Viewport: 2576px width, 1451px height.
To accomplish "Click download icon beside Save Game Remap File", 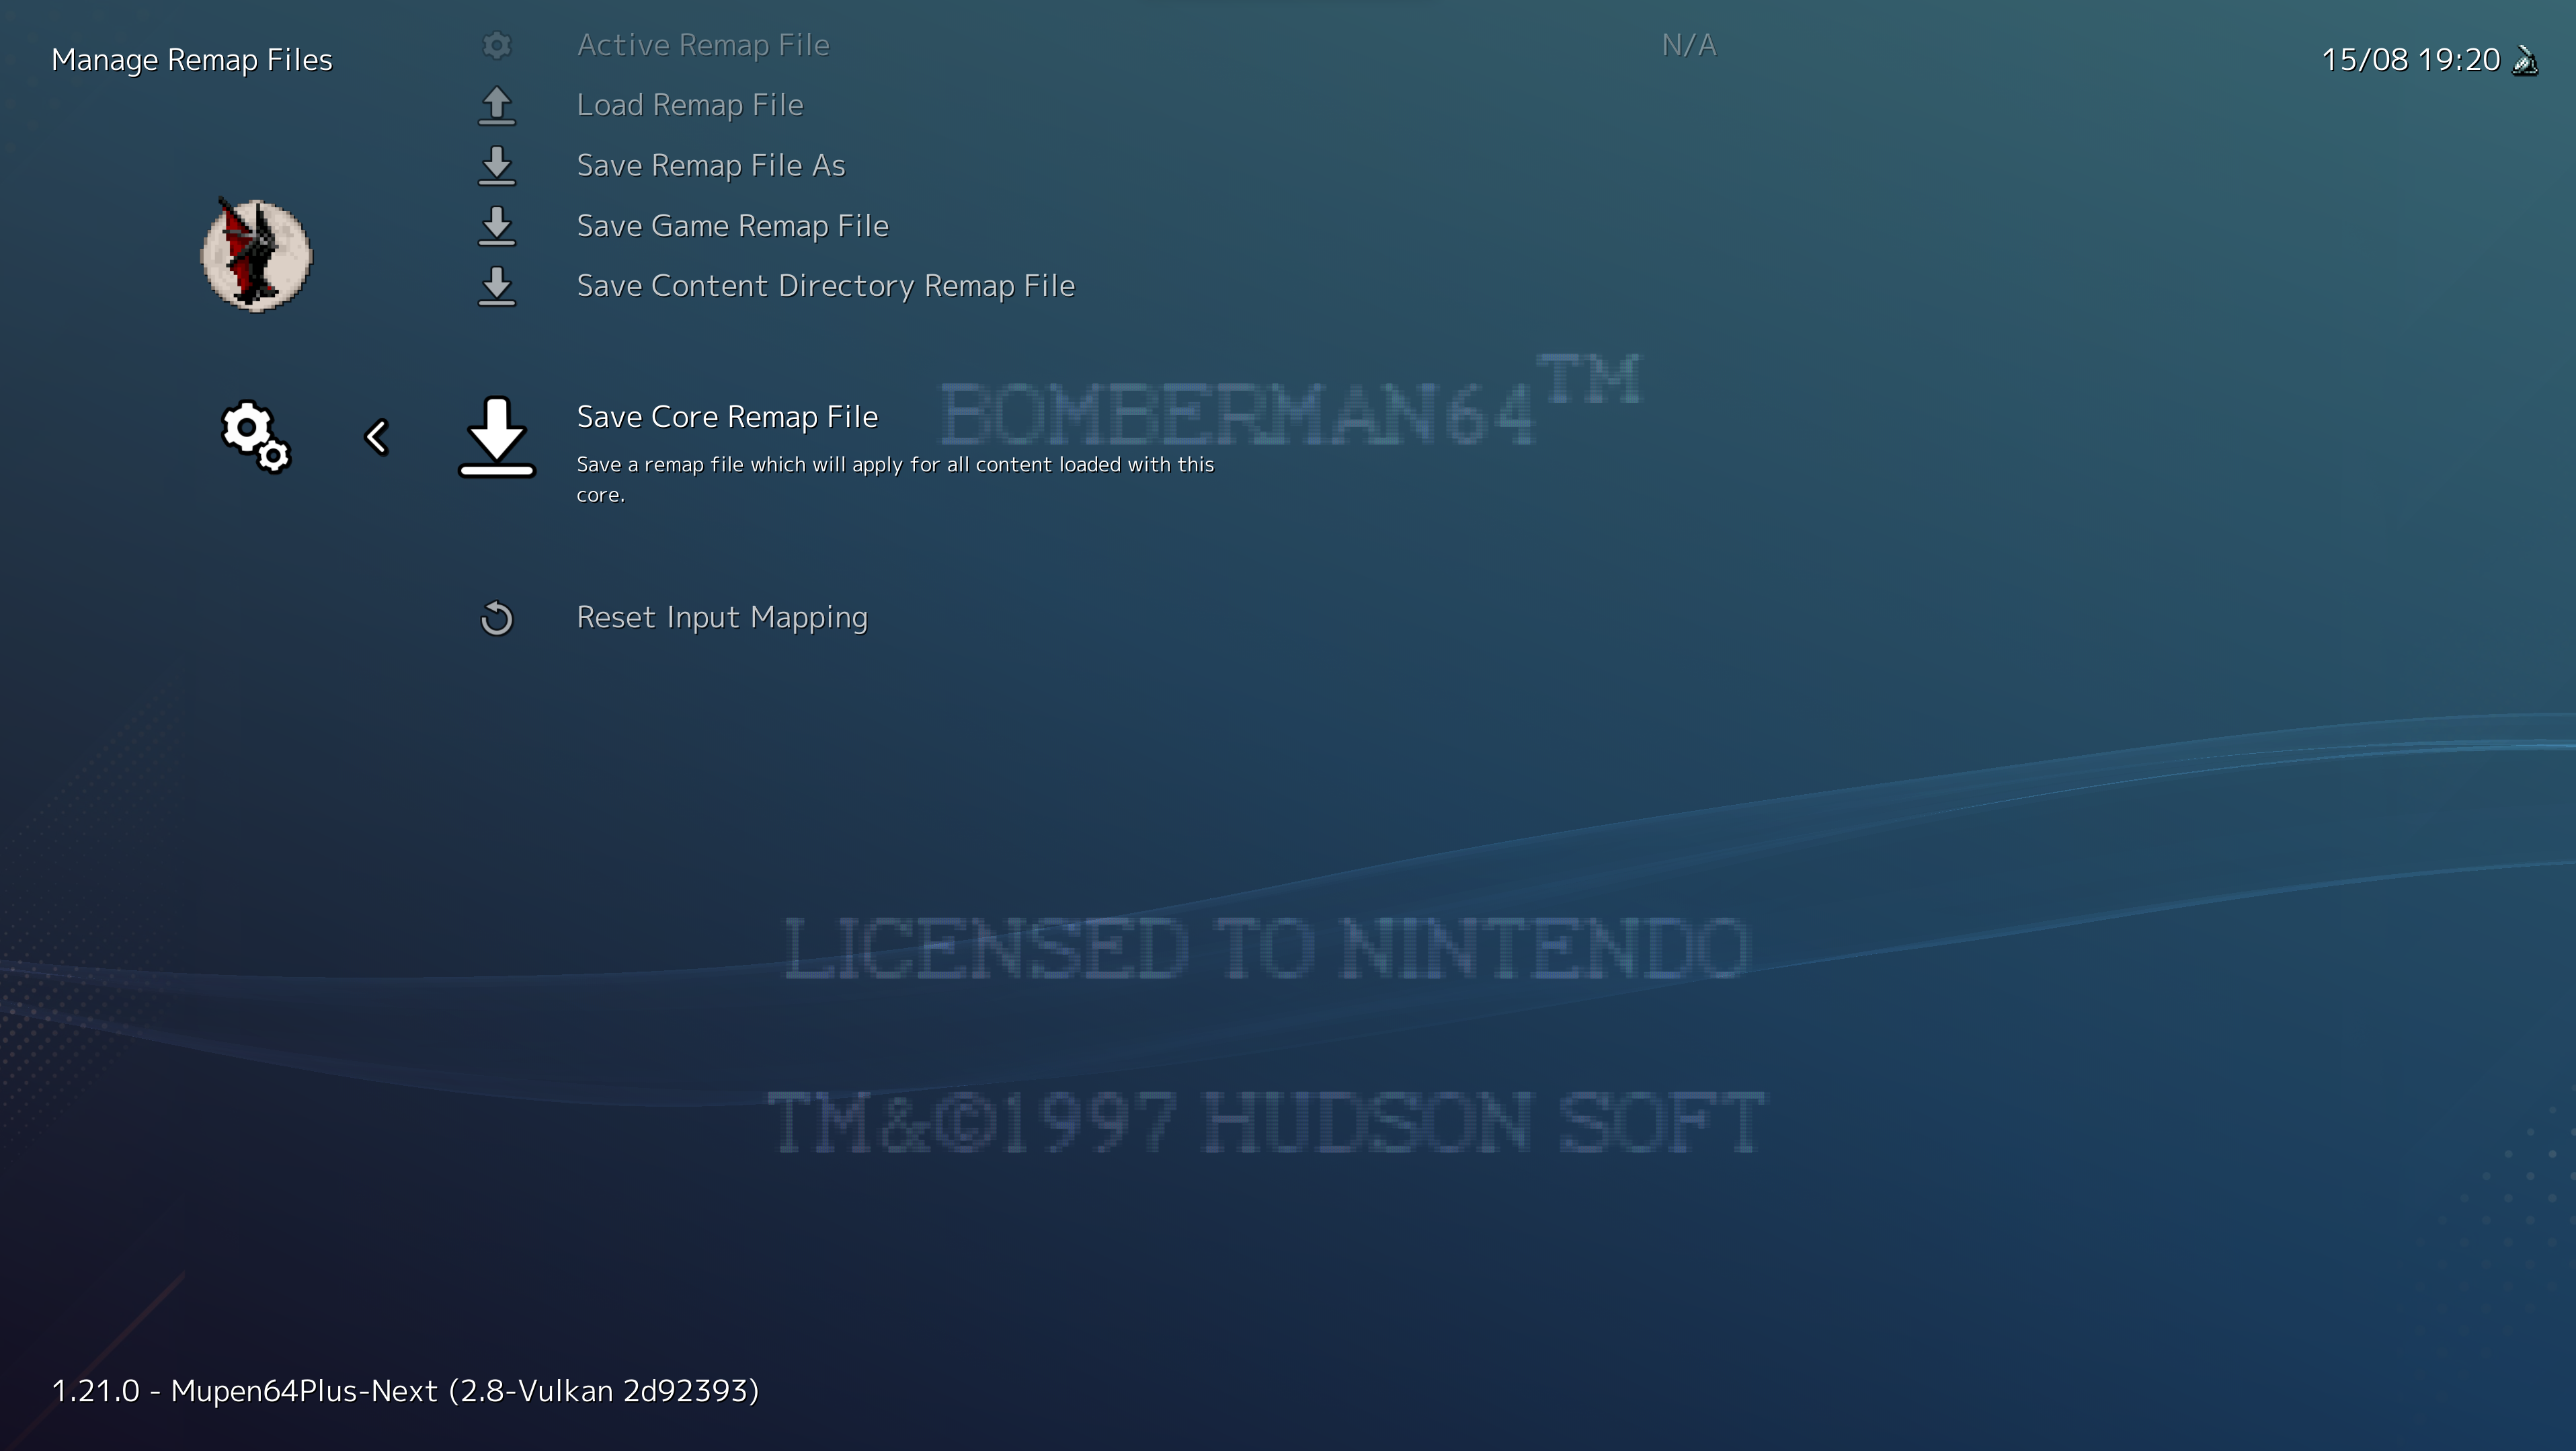I will [496, 226].
